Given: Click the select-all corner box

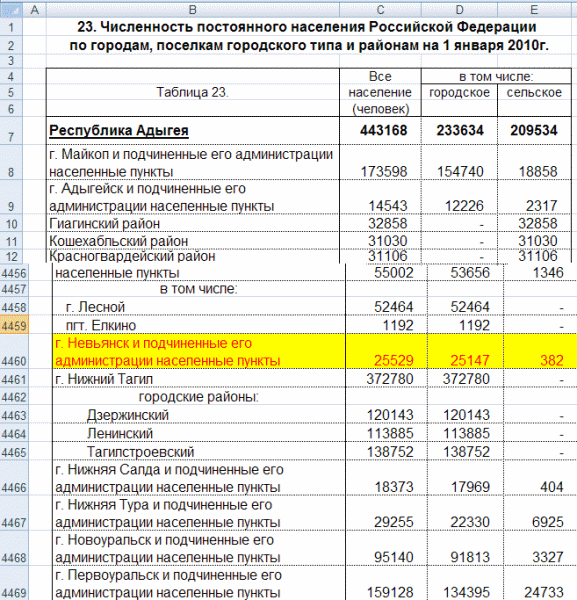Looking at the screenshot, I should click(11, 10).
